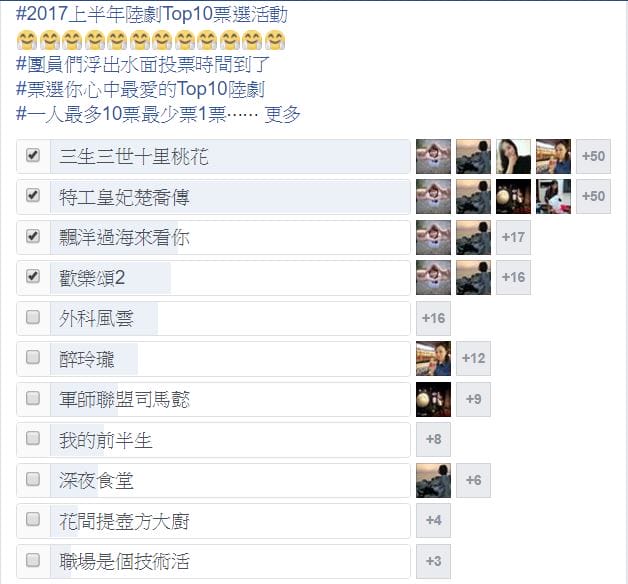
Task: Show the +8 voters for 我的前半生
Action: [x=433, y=439]
